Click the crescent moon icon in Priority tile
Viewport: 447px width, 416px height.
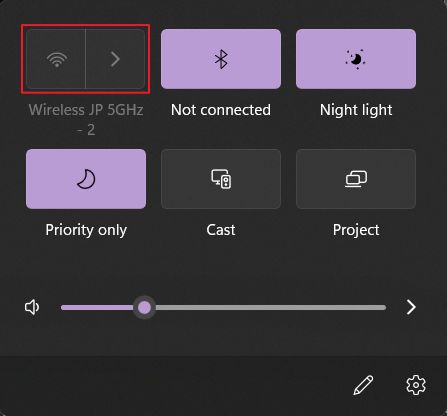pos(86,179)
